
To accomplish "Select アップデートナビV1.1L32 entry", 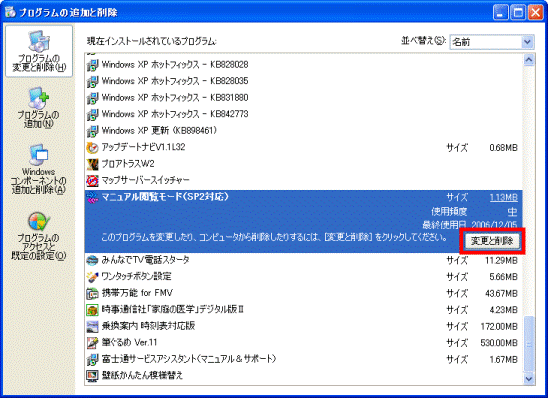I will coord(303,147).
